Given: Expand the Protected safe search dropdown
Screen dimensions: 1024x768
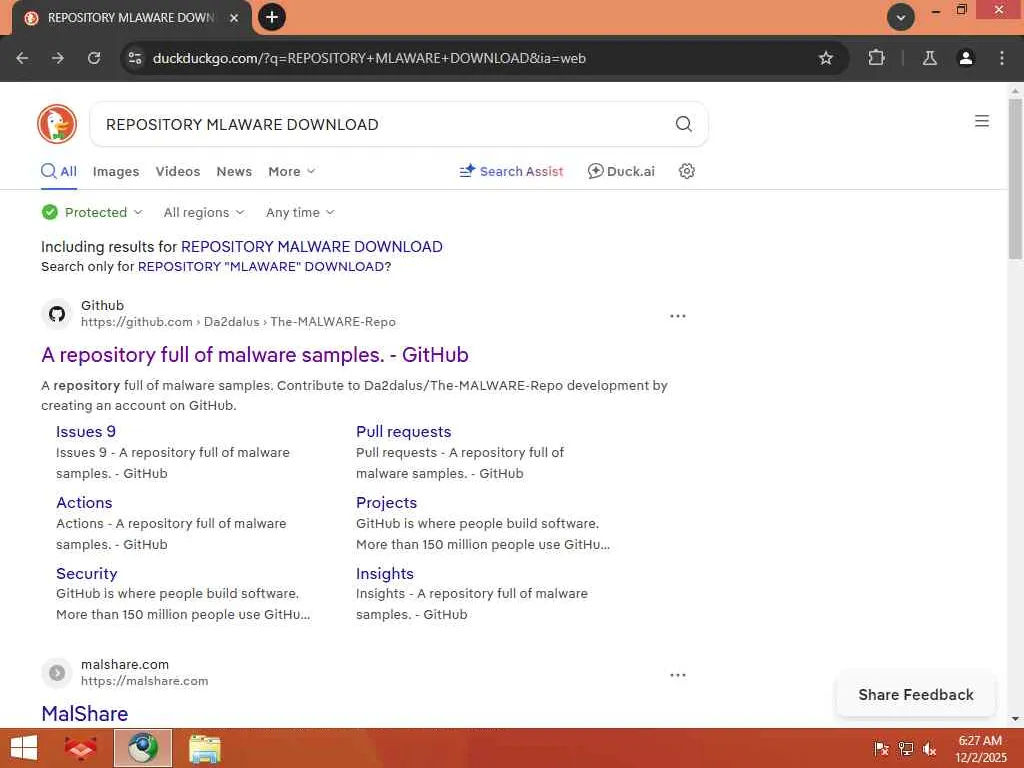Looking at the screenshot, I should (x=91, y=212).
